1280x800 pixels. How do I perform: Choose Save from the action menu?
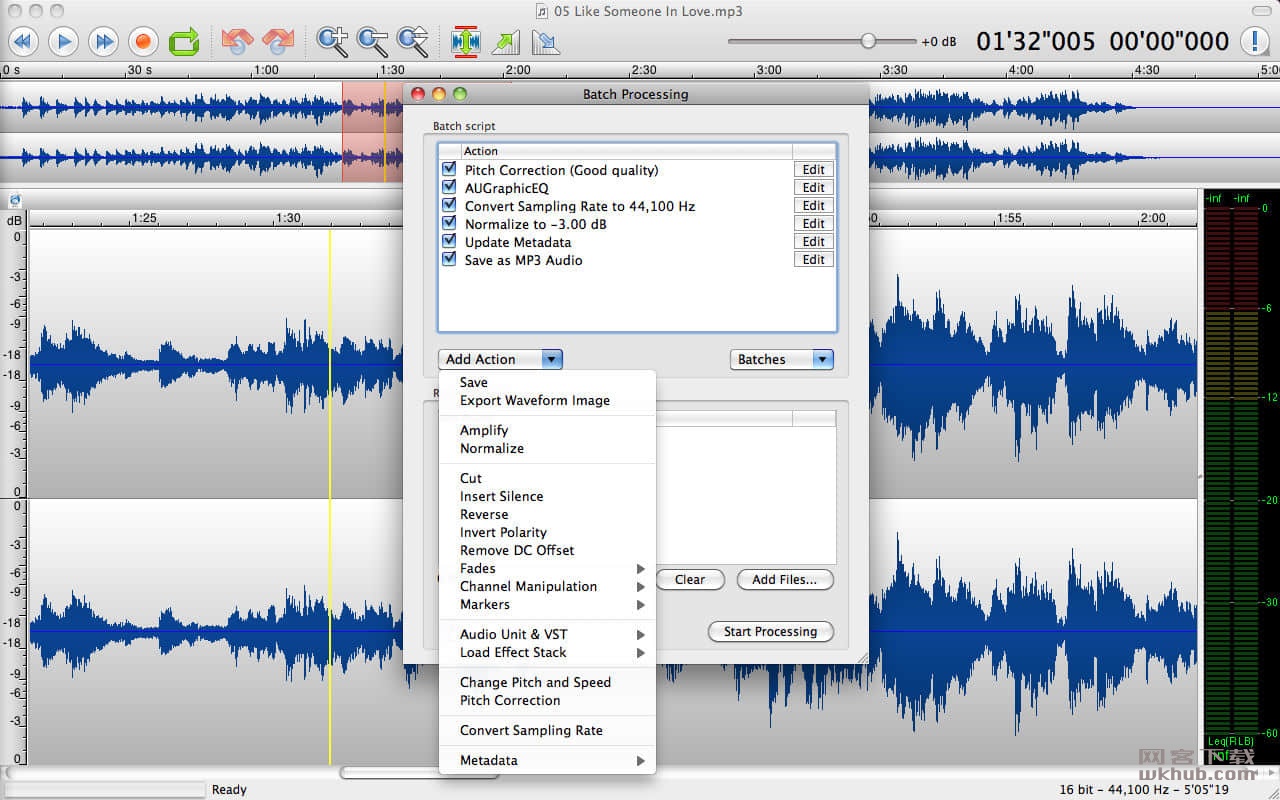click(x=547, y=382)
